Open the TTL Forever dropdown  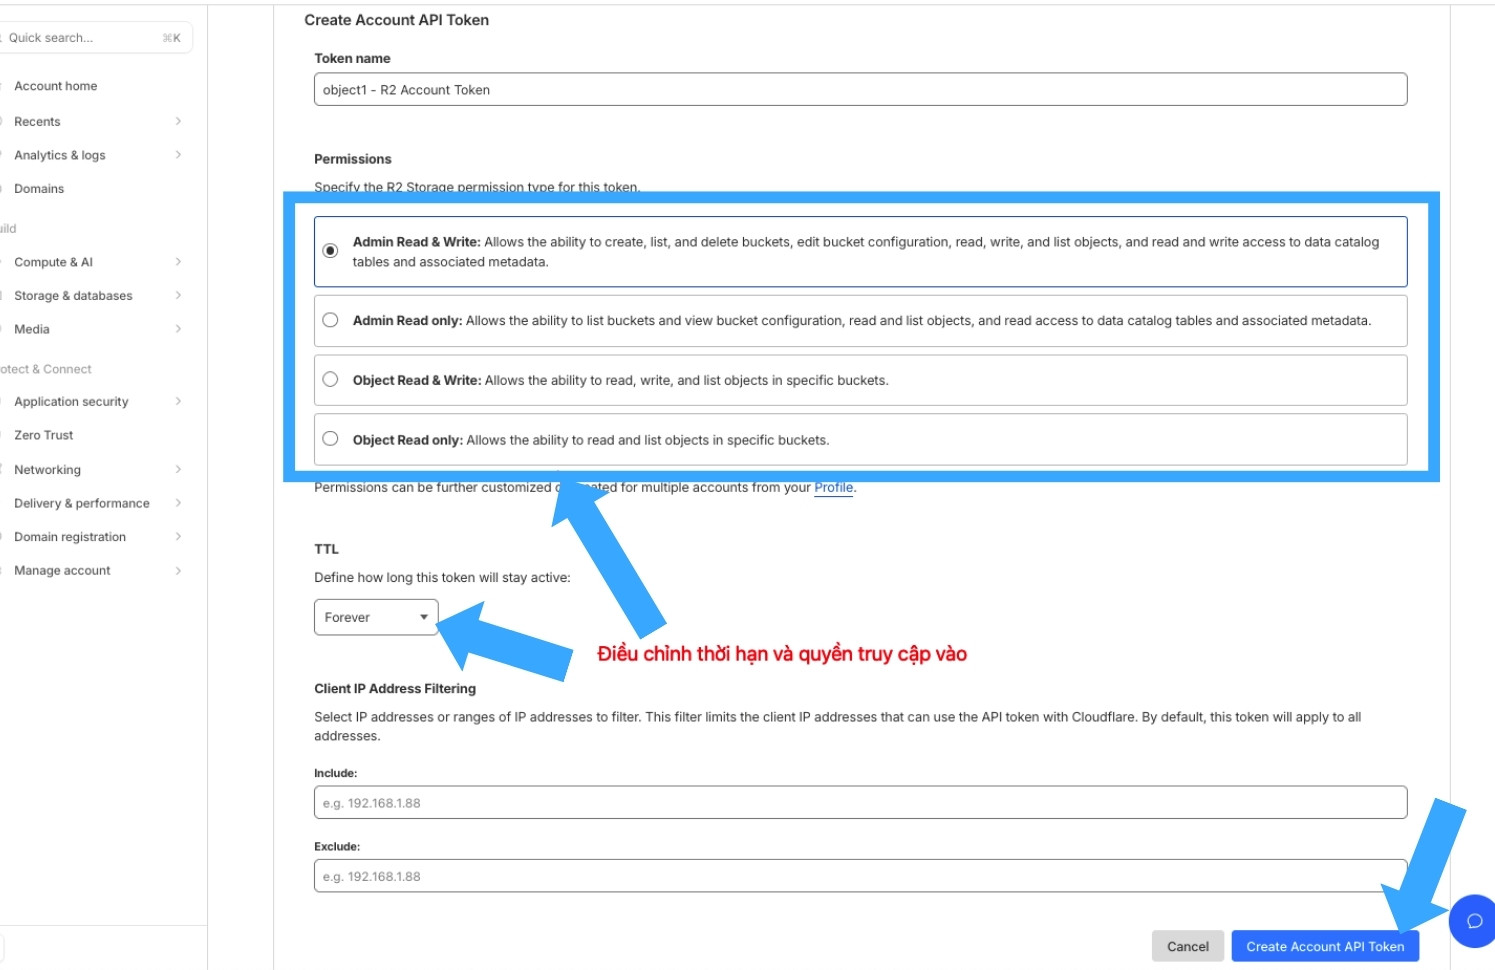(376, 617)
